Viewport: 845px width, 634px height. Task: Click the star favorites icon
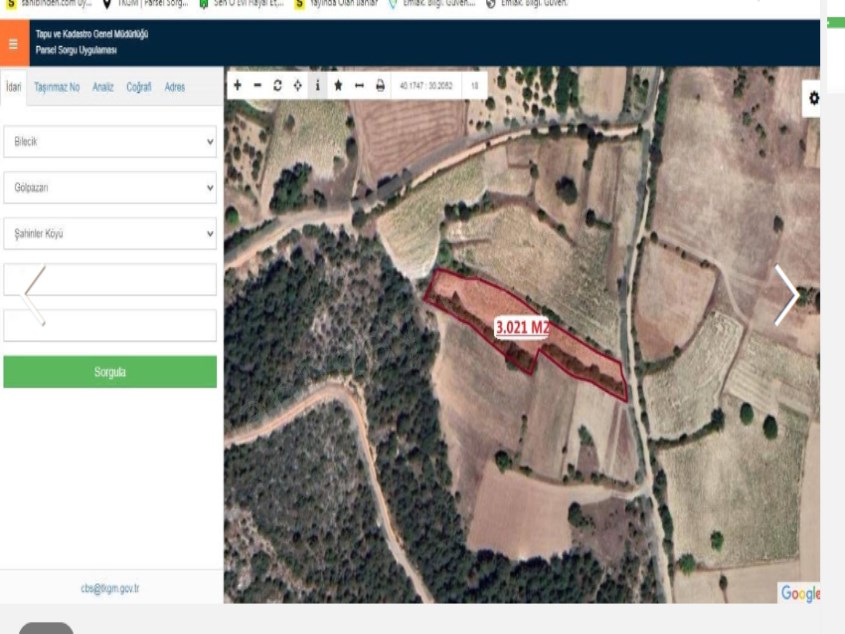tap(339, 86)
